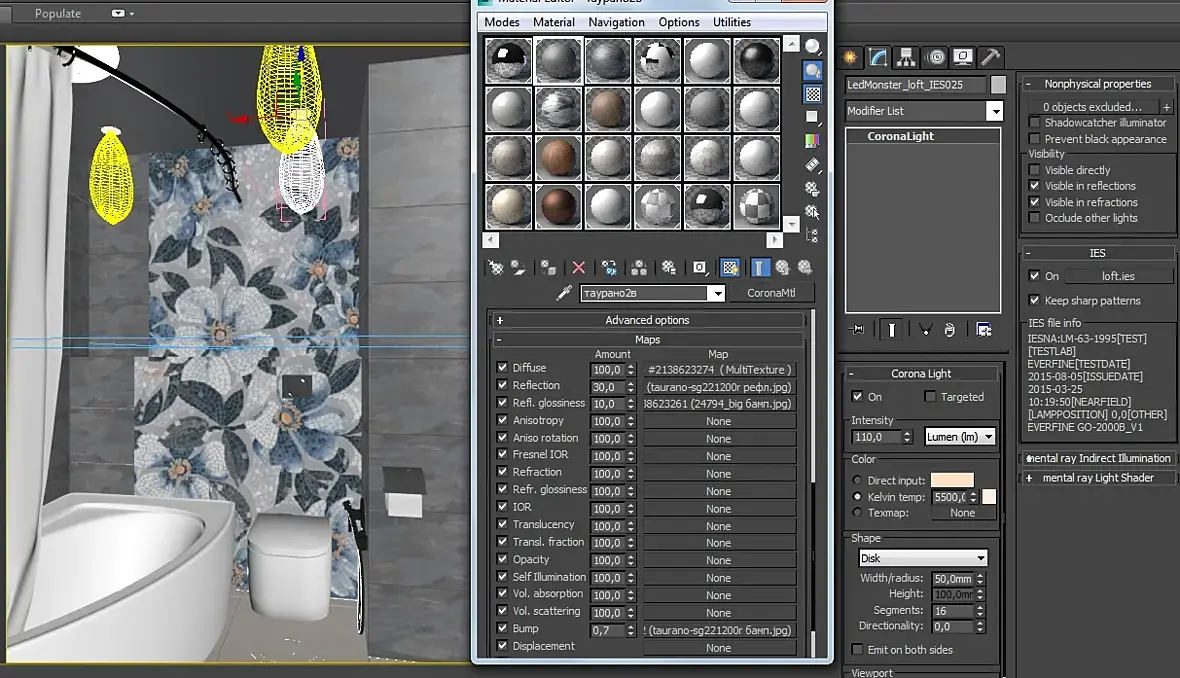Open the Hierarchy panel tab icon
This screenshot has width=1180, height=678.
click(x=906, y=57)
